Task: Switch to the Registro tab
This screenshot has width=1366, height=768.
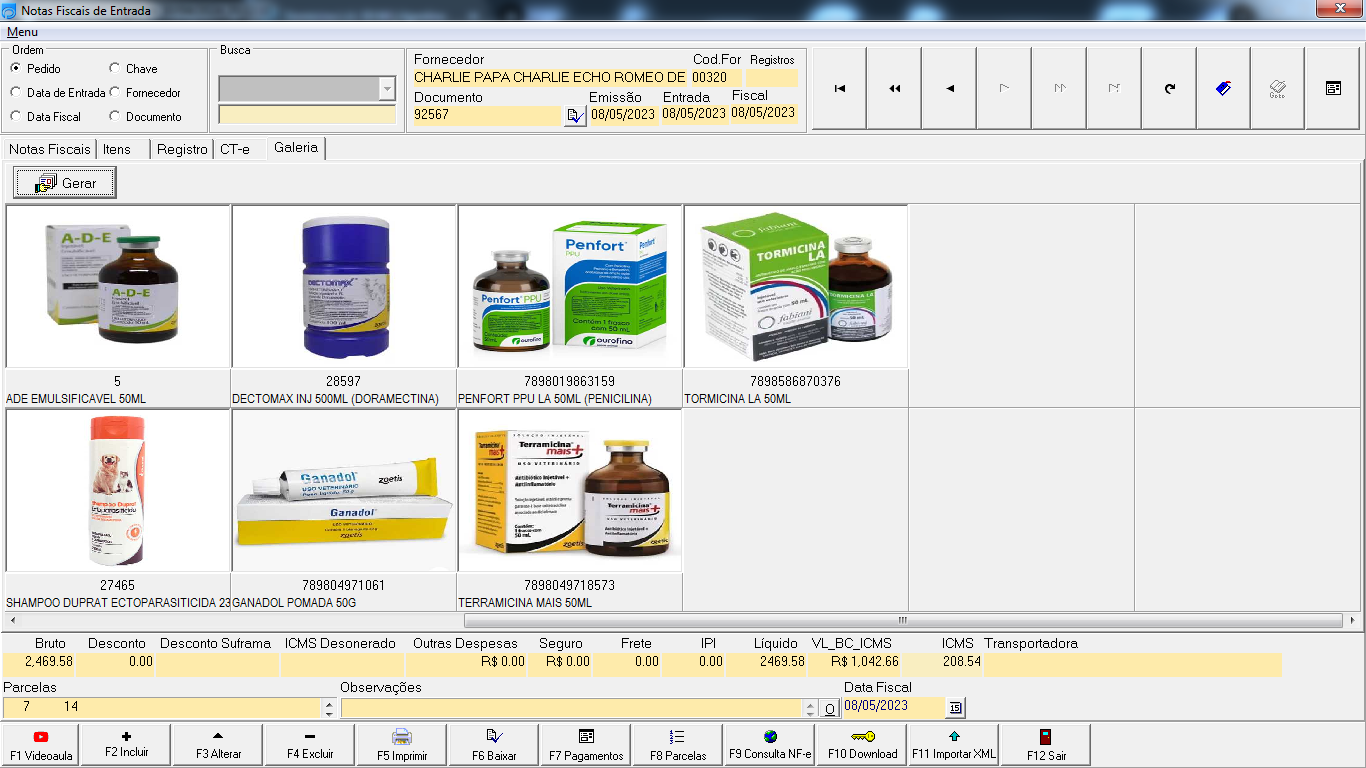Action: (182, 149)
